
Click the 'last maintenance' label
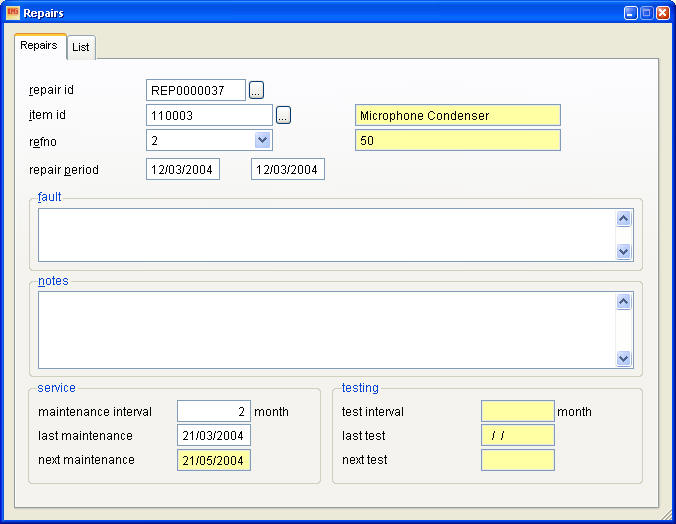[x=85, y=436]
